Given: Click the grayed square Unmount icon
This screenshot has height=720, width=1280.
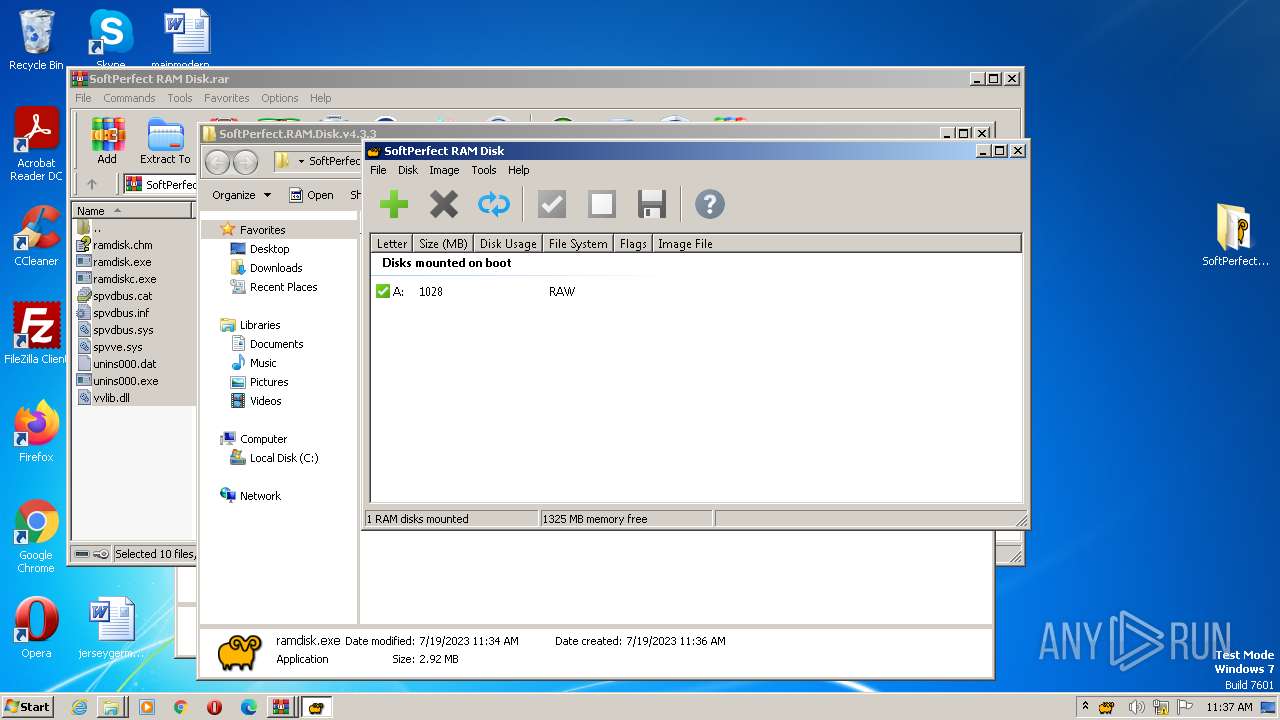Looking at the screenshot, I should 602,204.
